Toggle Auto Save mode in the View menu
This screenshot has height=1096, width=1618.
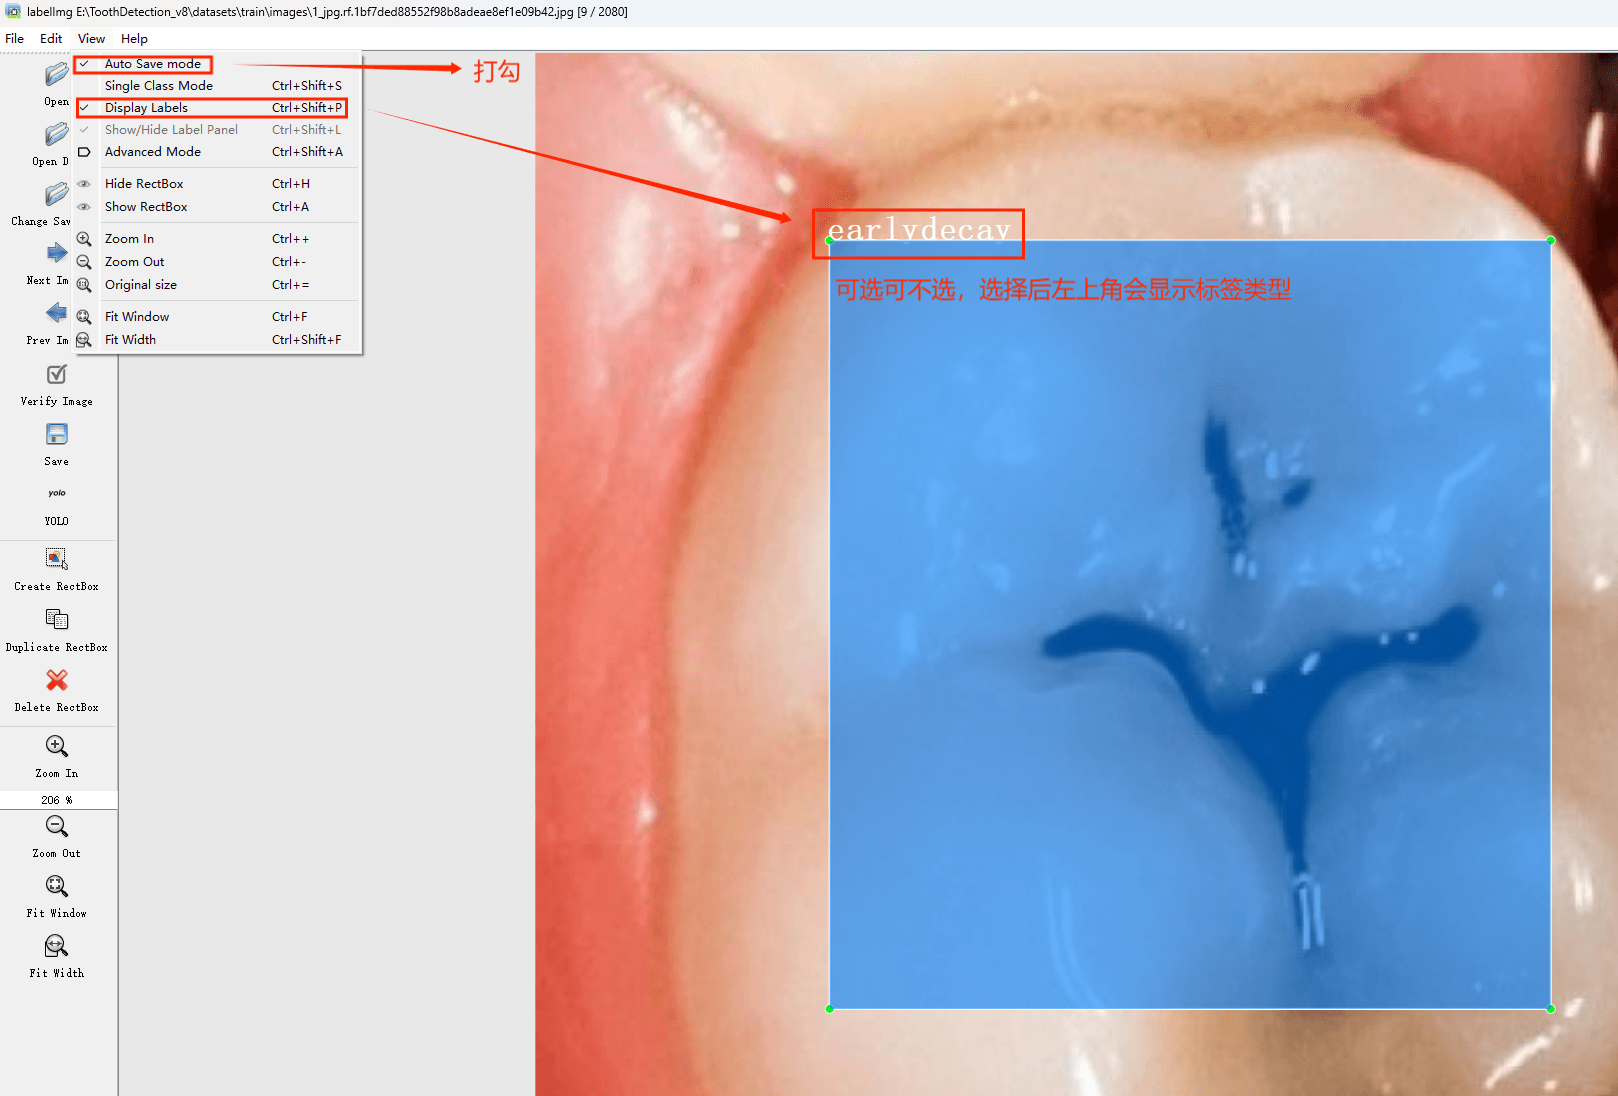(x=217, y=64)
